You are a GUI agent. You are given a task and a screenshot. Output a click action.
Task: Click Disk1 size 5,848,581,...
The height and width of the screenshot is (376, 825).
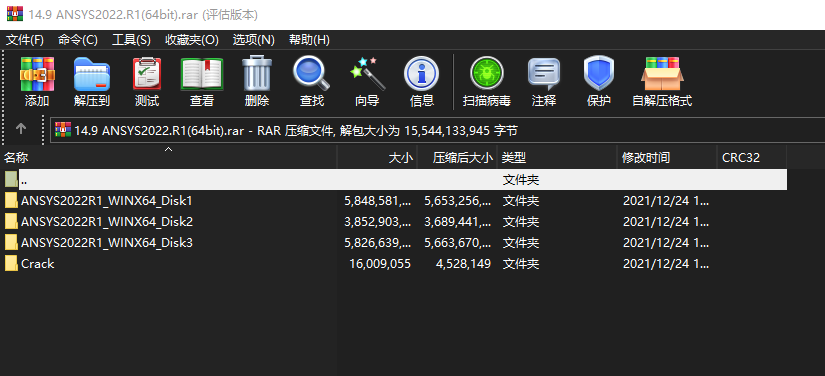378,200
